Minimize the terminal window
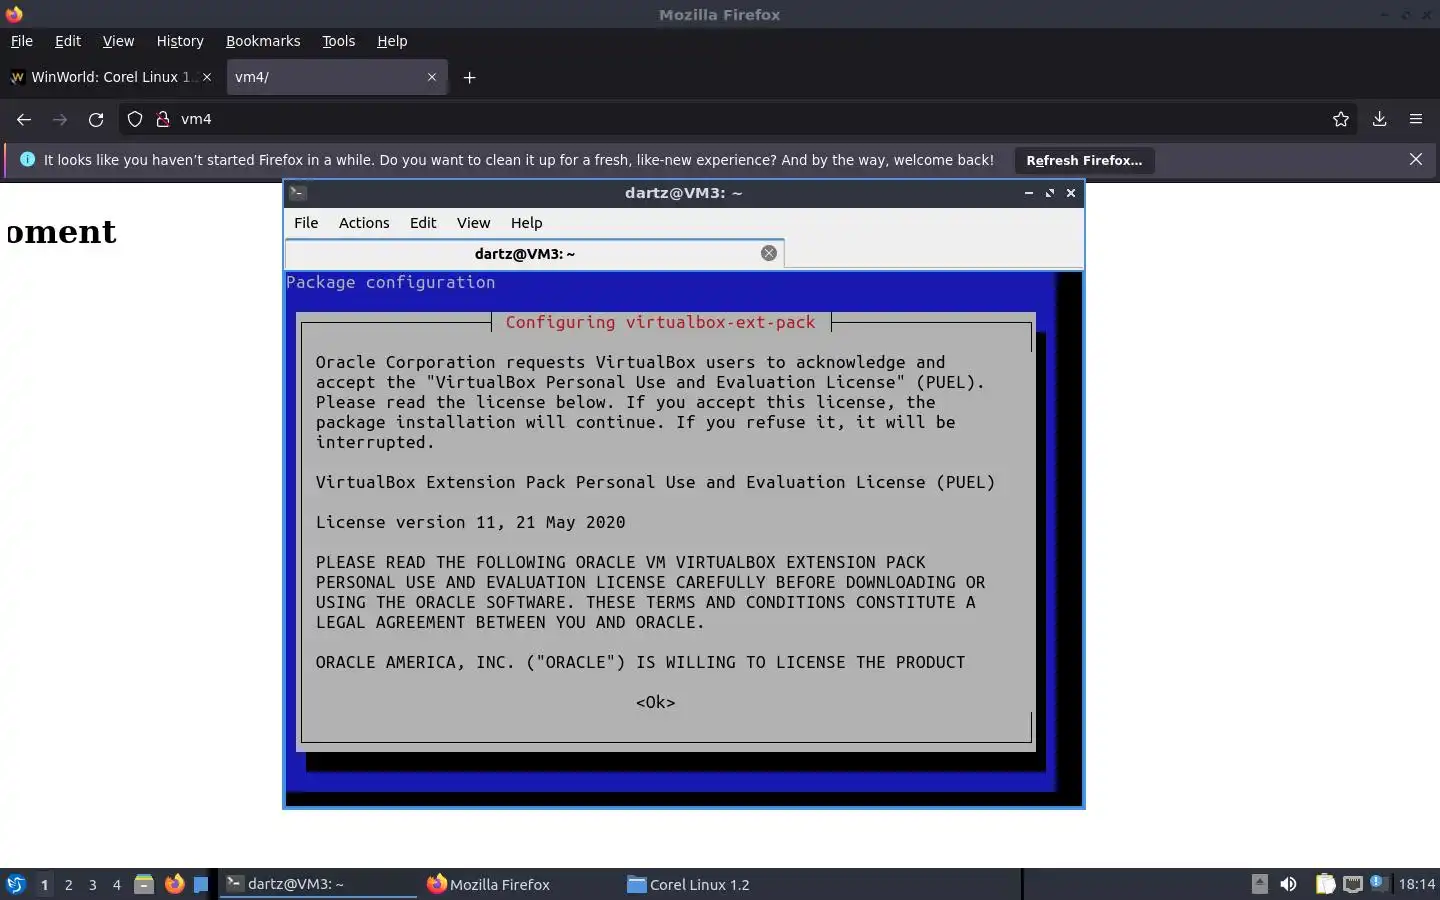 (x=1029, y=193)
